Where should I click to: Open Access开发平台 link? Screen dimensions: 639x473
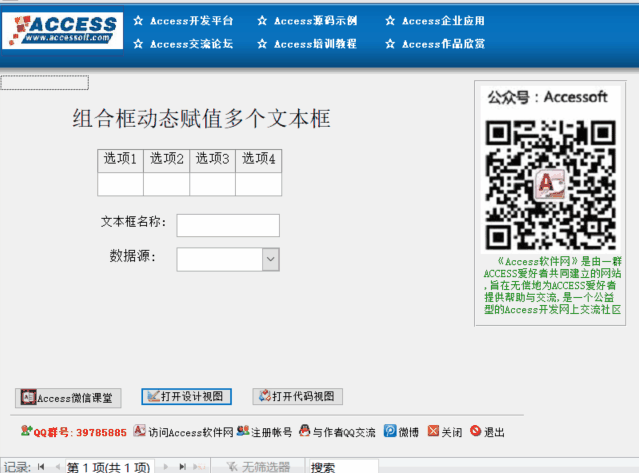tap(192, 21)
